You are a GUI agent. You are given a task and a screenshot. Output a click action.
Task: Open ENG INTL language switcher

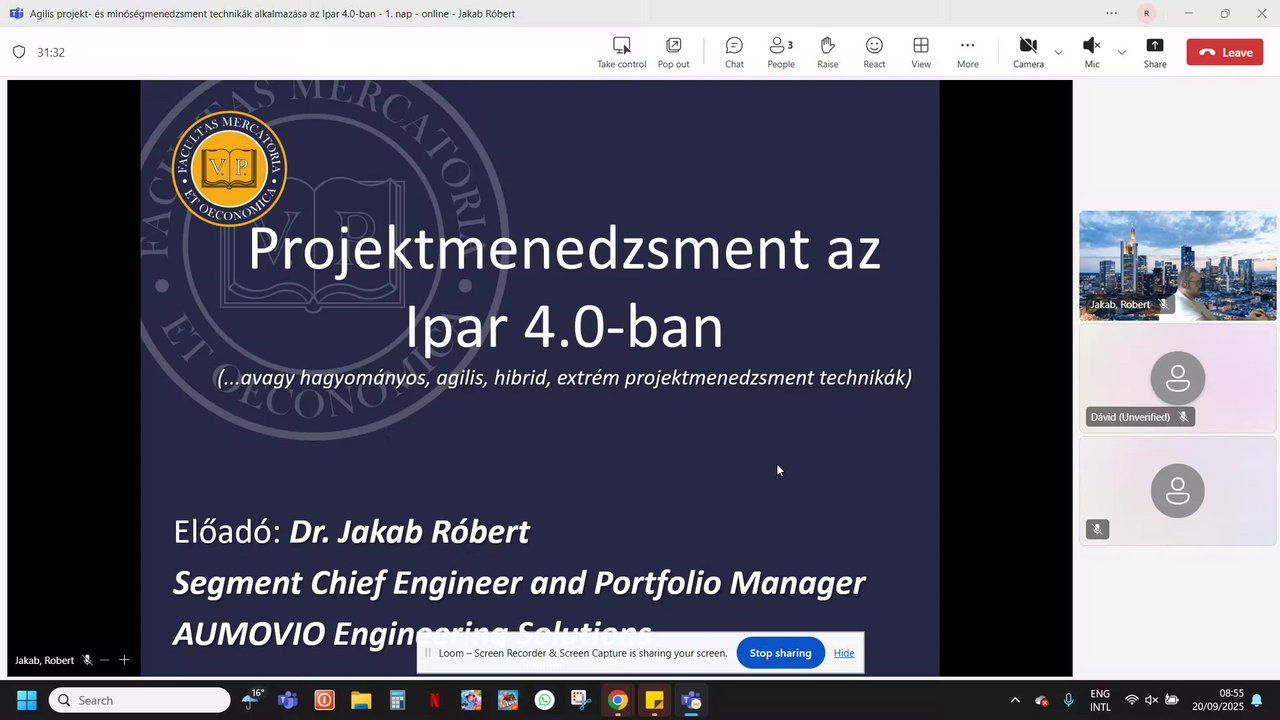(x=1100, y=700)
